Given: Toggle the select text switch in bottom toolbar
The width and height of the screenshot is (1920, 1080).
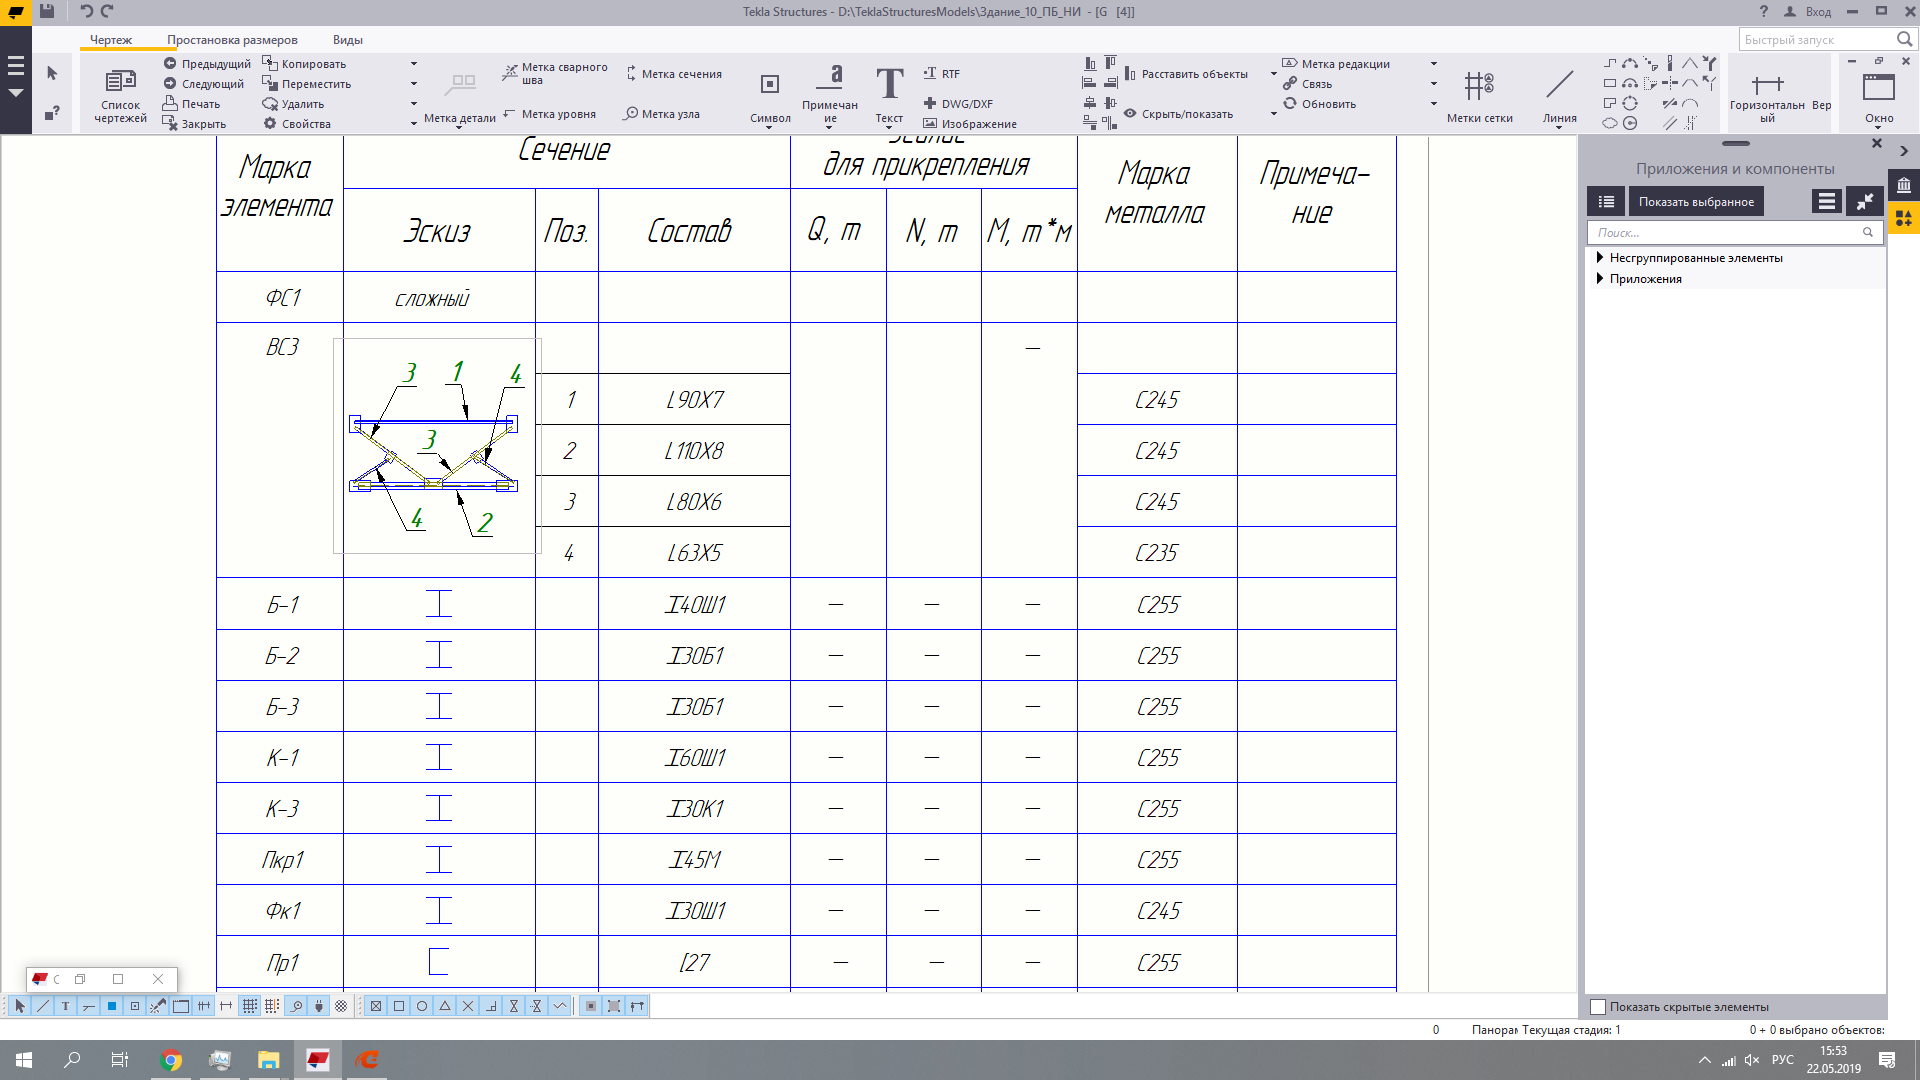Looking at the screenshot, I should click(x=66, y=1006).
